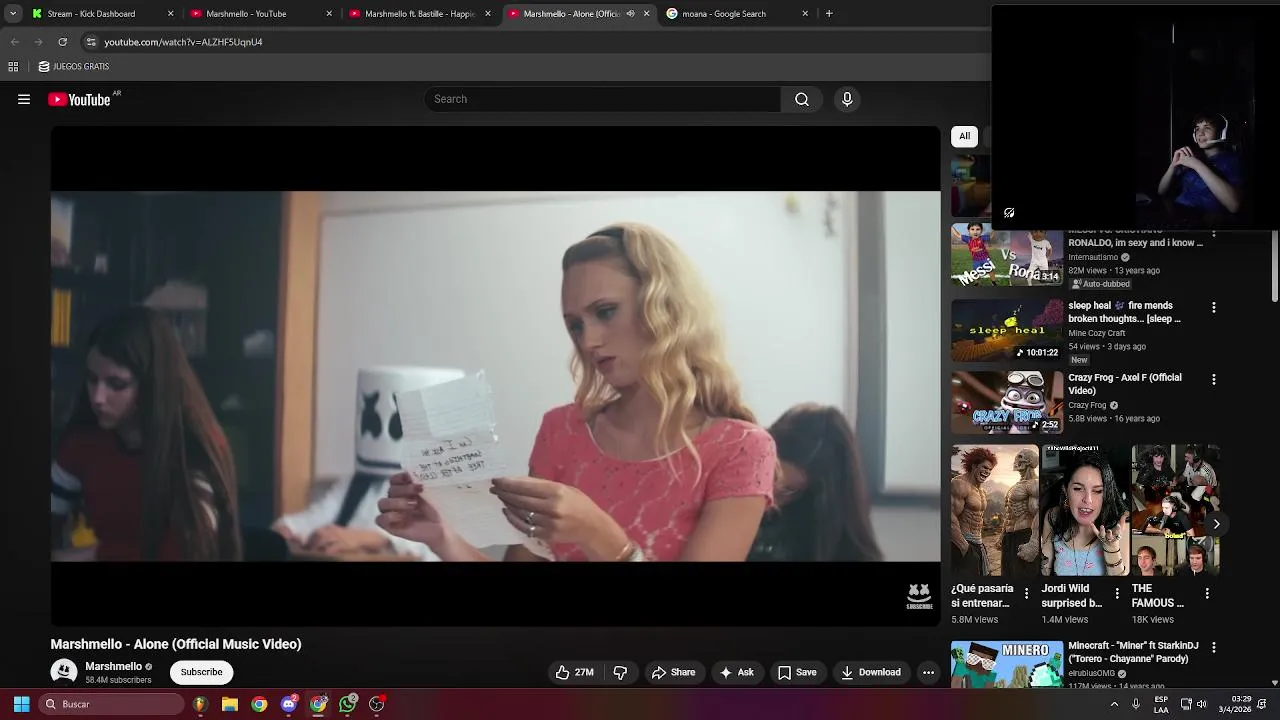Viewport: 1280px width, 720px height.
Task: Click the search magnifier button
Action: click(802, 99)
